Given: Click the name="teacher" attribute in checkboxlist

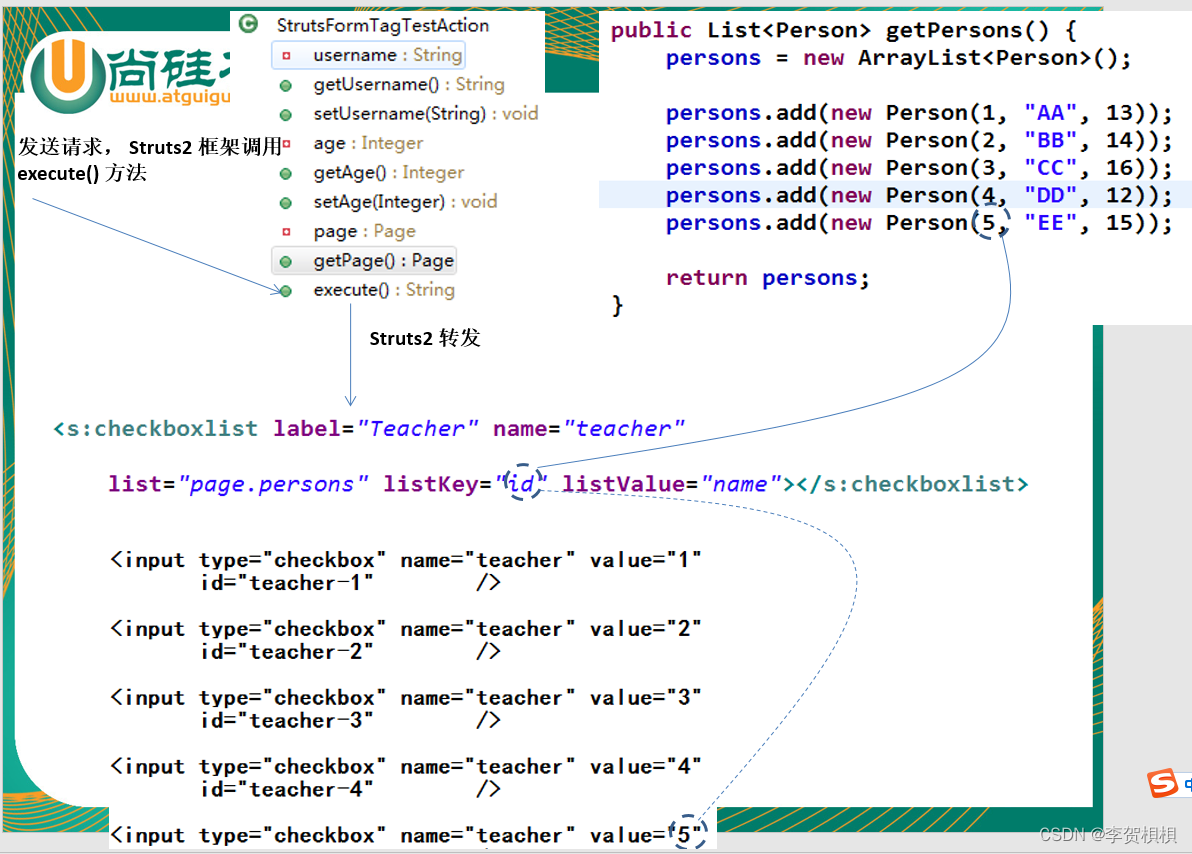Looking at the screenshot, I should pyautogui.click(x=589, y=429).
